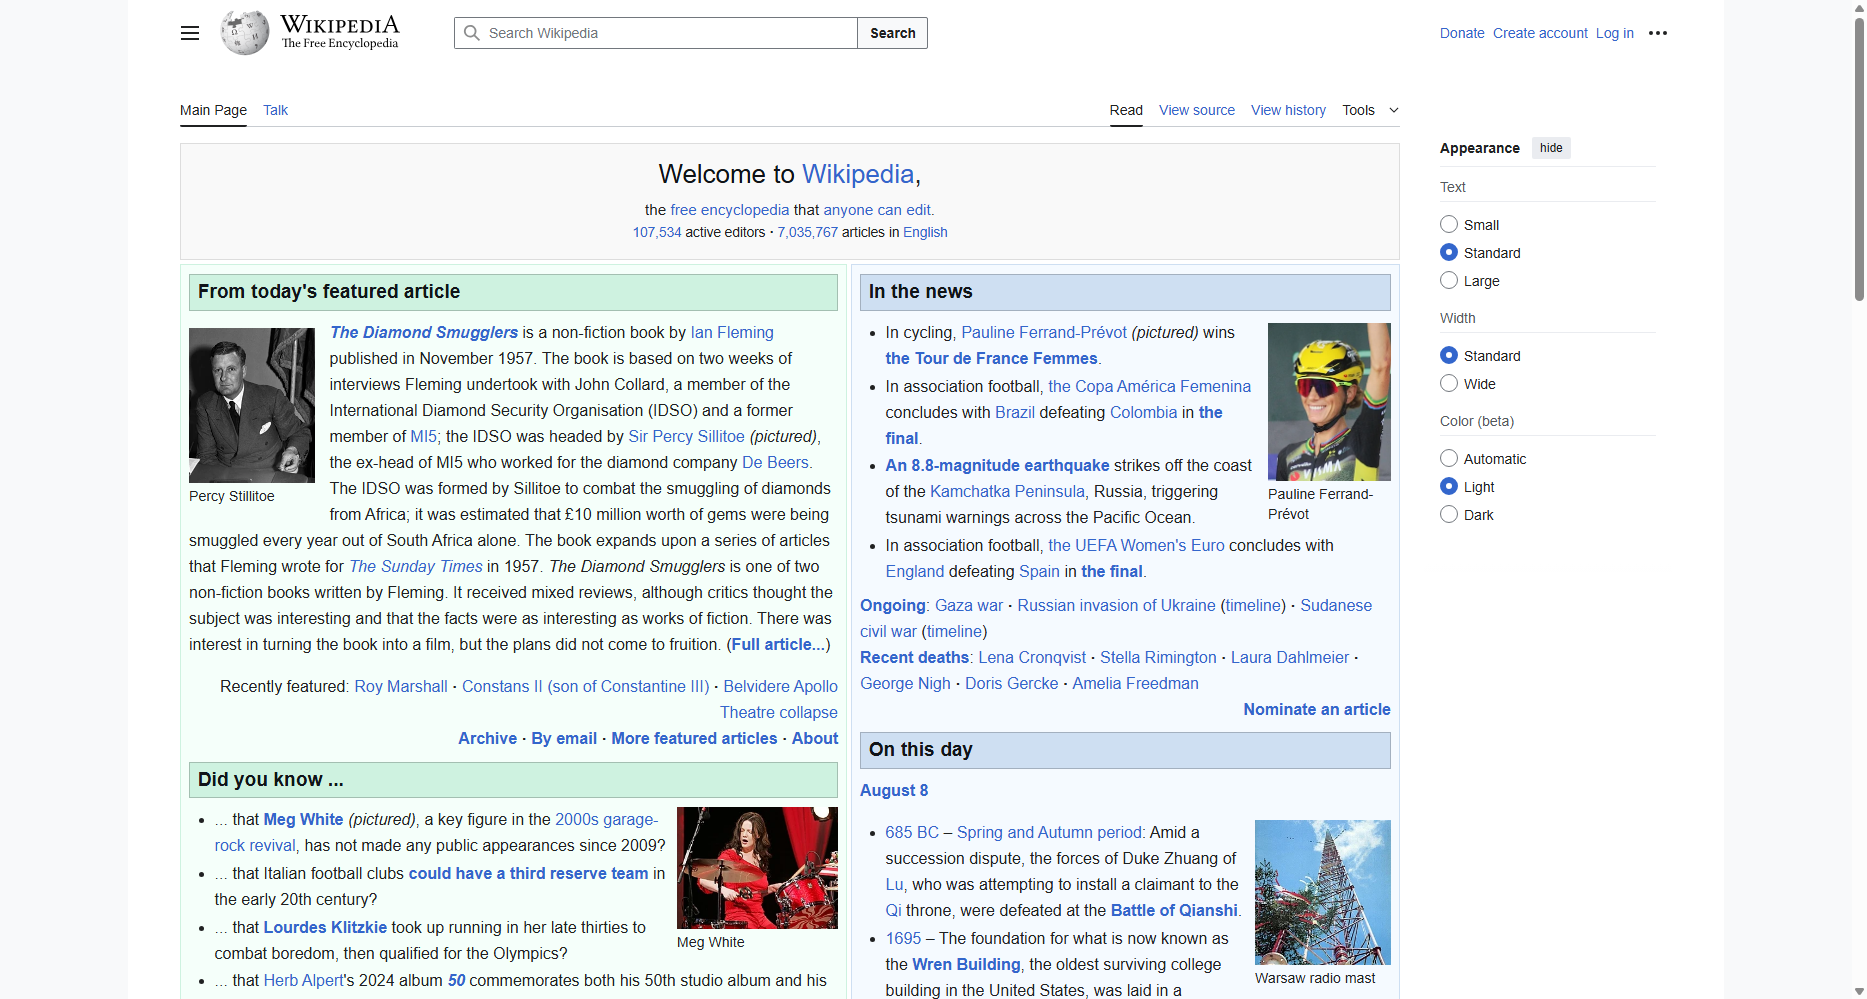Open the Stella Rimington link
Screen dimensions: 1867x999
(1158, 657)
